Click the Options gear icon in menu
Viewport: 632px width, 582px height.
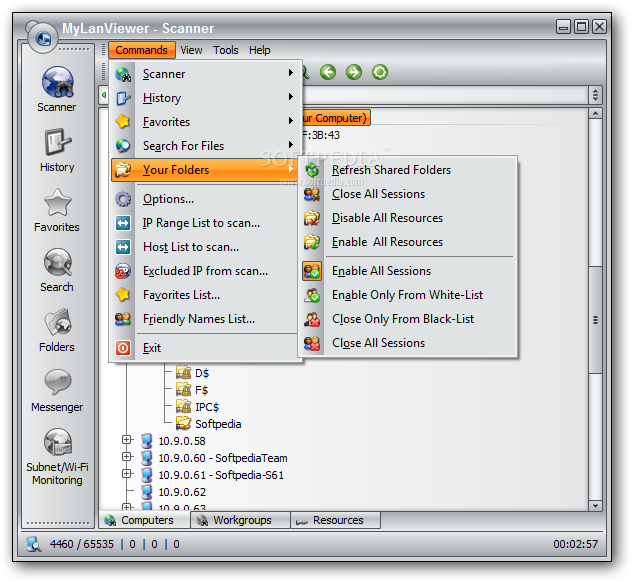click(x=123, y=199)
